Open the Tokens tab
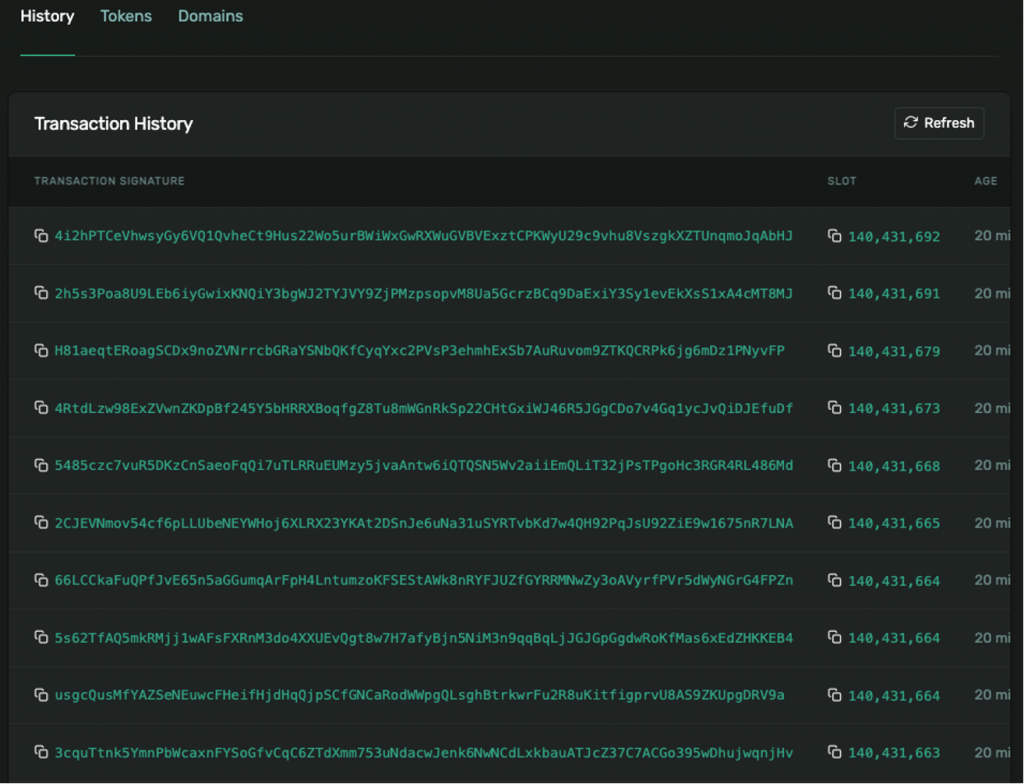1024x784 pixels. click(126, 16)
